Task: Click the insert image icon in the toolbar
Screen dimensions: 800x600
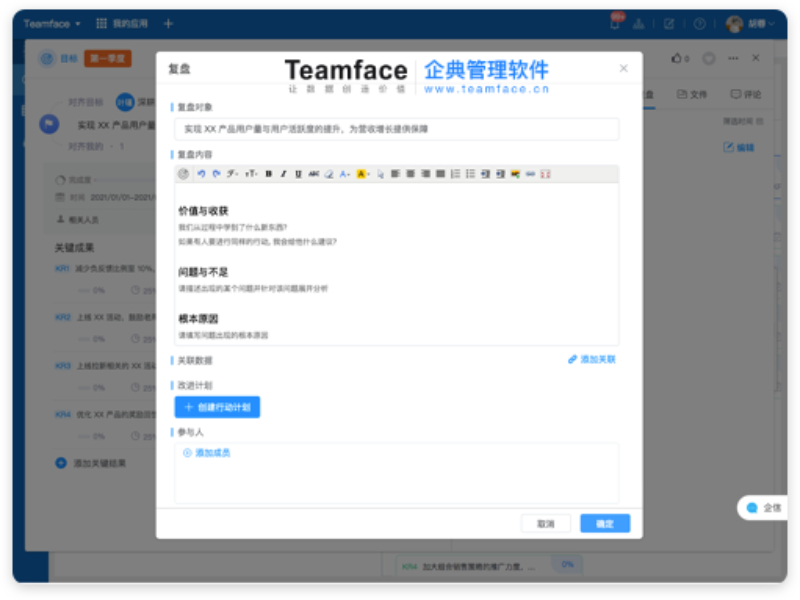Action: [515, 173]
